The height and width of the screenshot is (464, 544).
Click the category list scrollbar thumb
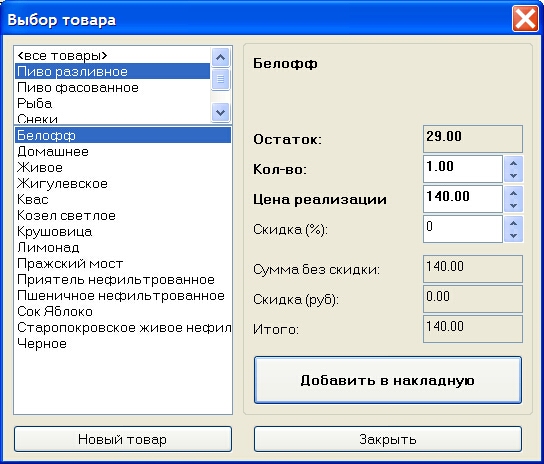tap(220, 79)
